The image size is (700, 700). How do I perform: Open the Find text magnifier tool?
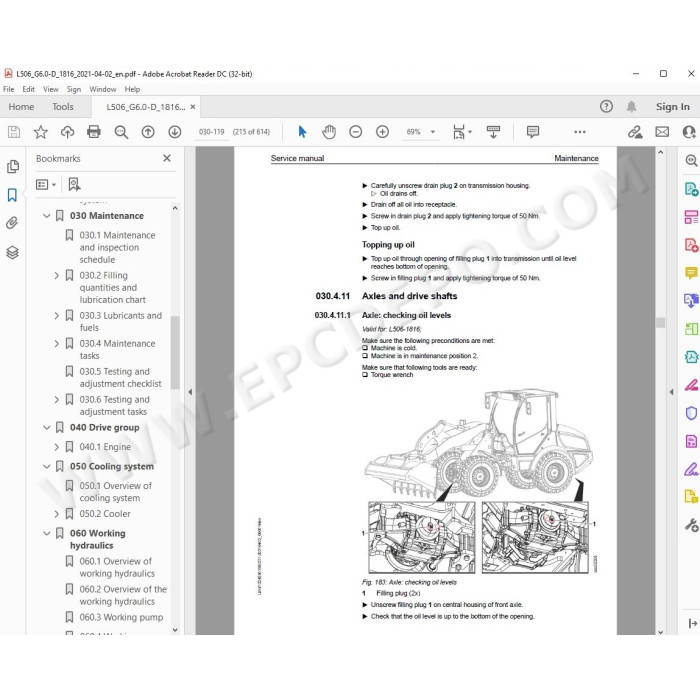(121, 132)
